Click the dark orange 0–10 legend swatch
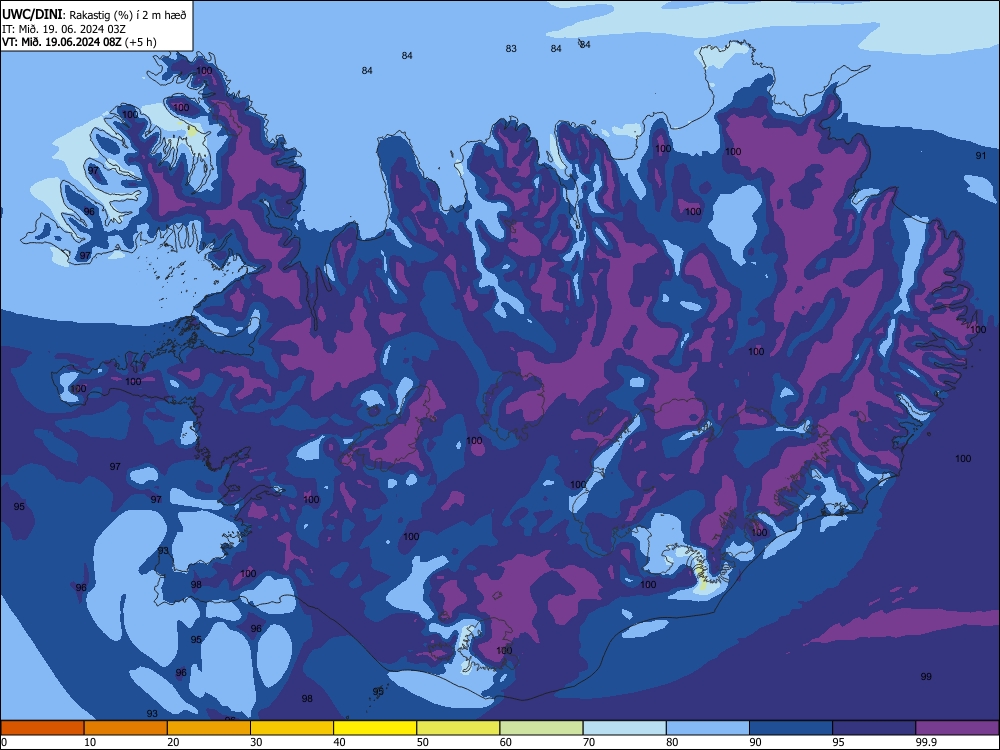This screenshot has width=1000, height=750. tap(42, 728)
